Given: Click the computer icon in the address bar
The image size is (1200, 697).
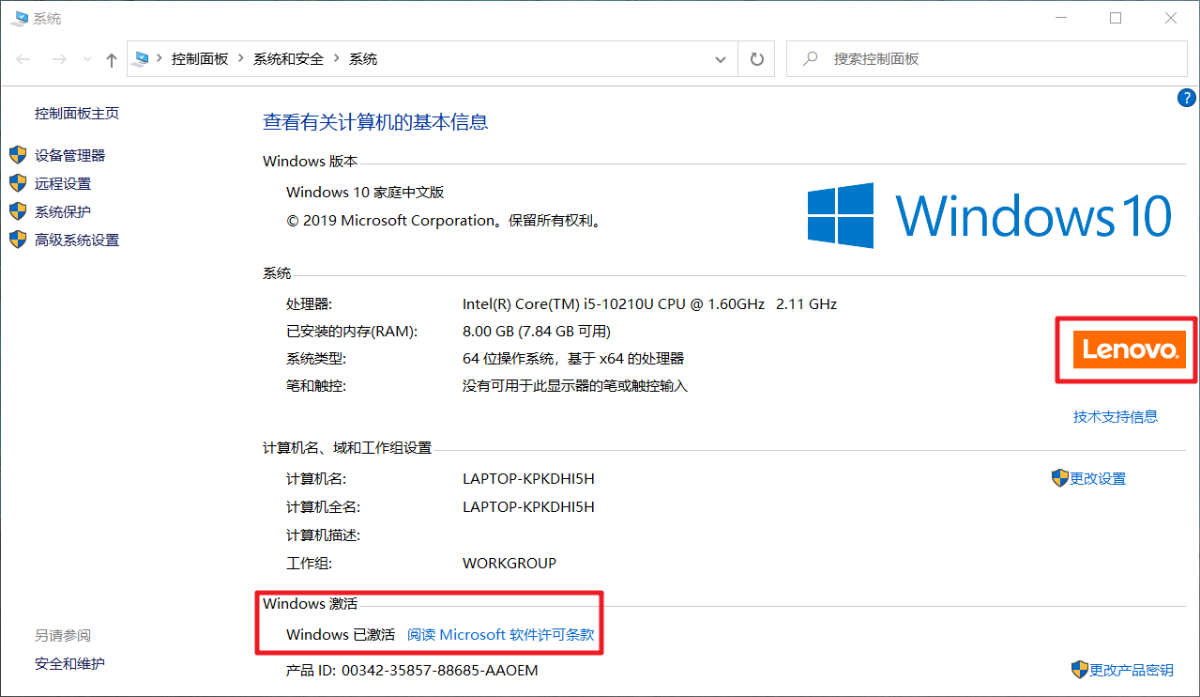Looking at the screenshot, I should 143,59.
